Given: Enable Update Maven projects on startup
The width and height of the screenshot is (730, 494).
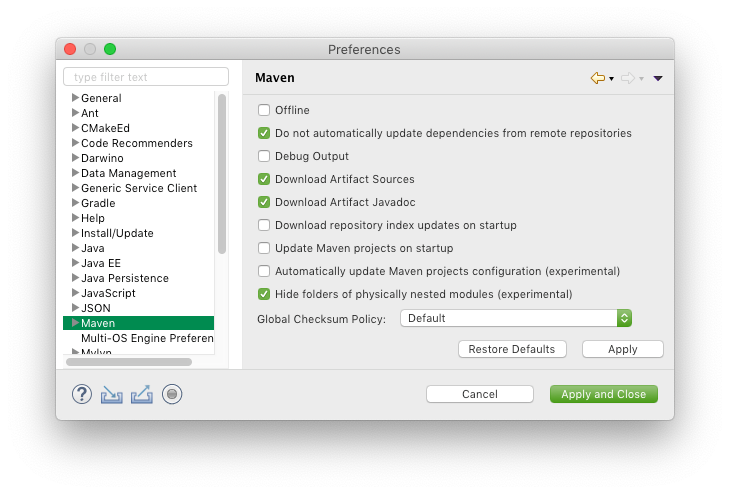Looking at the screenshot, I should (x=264, y=248).
